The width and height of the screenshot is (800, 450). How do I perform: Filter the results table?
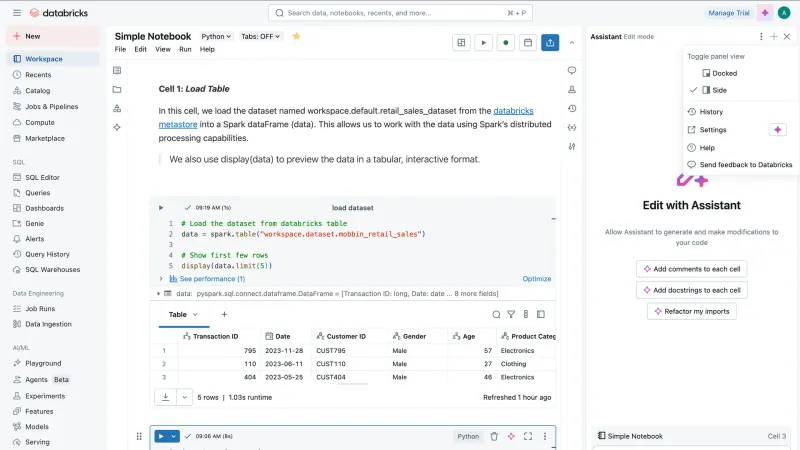(x=511, y=314)
